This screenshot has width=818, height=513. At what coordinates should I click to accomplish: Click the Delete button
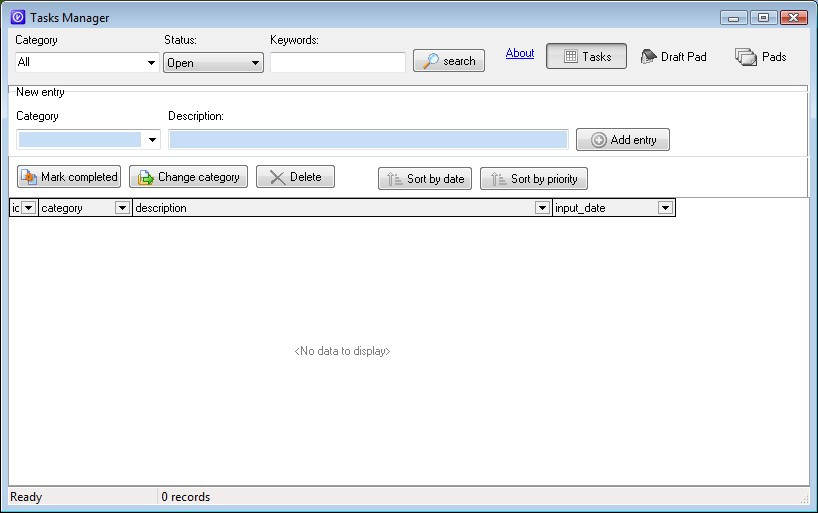tap(295, 177)
